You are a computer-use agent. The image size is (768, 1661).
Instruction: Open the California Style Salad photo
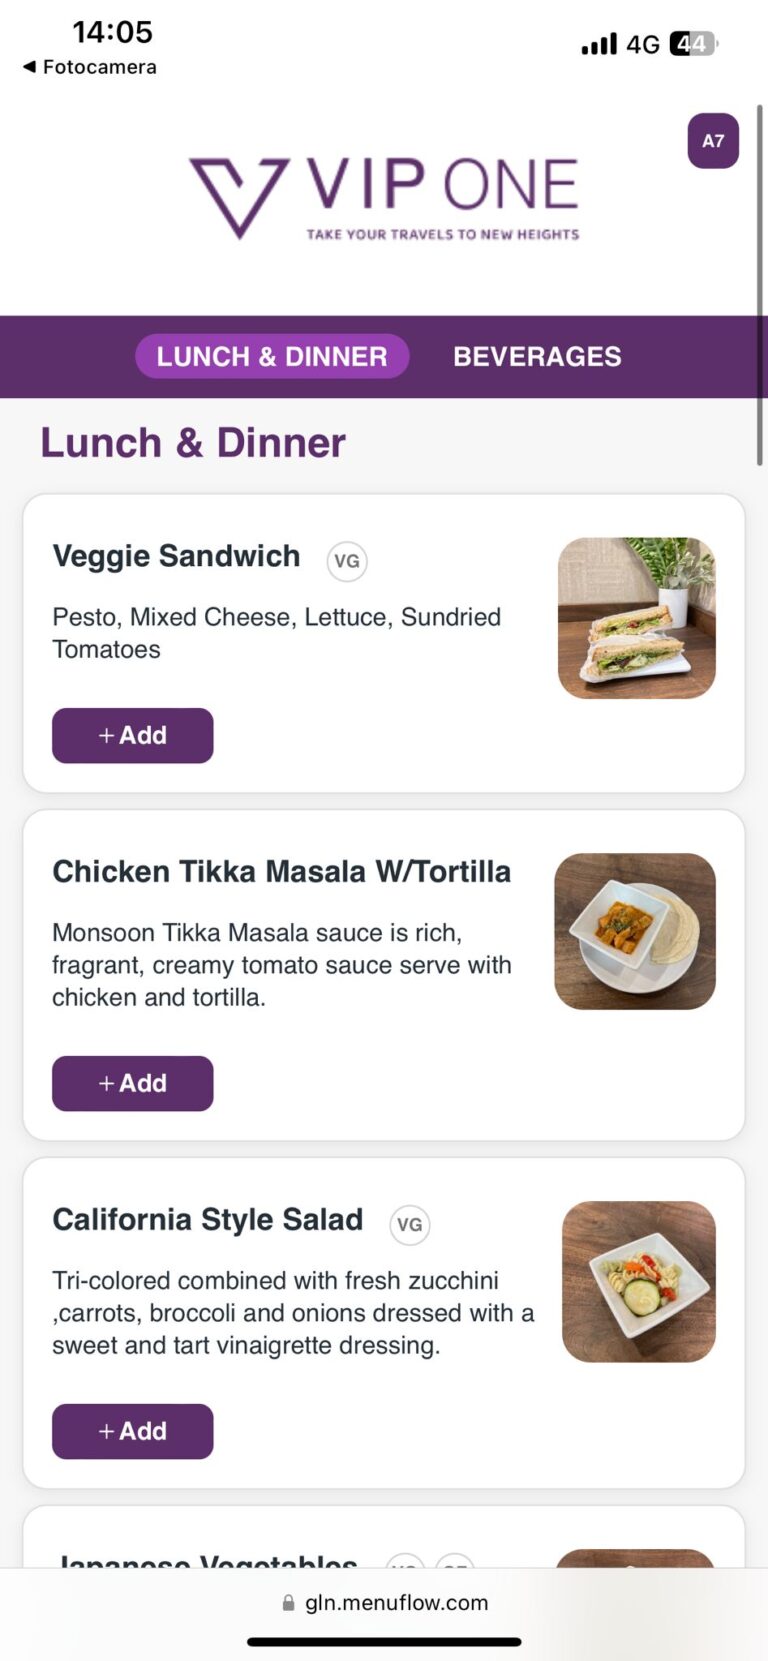tap(639, 1281)
